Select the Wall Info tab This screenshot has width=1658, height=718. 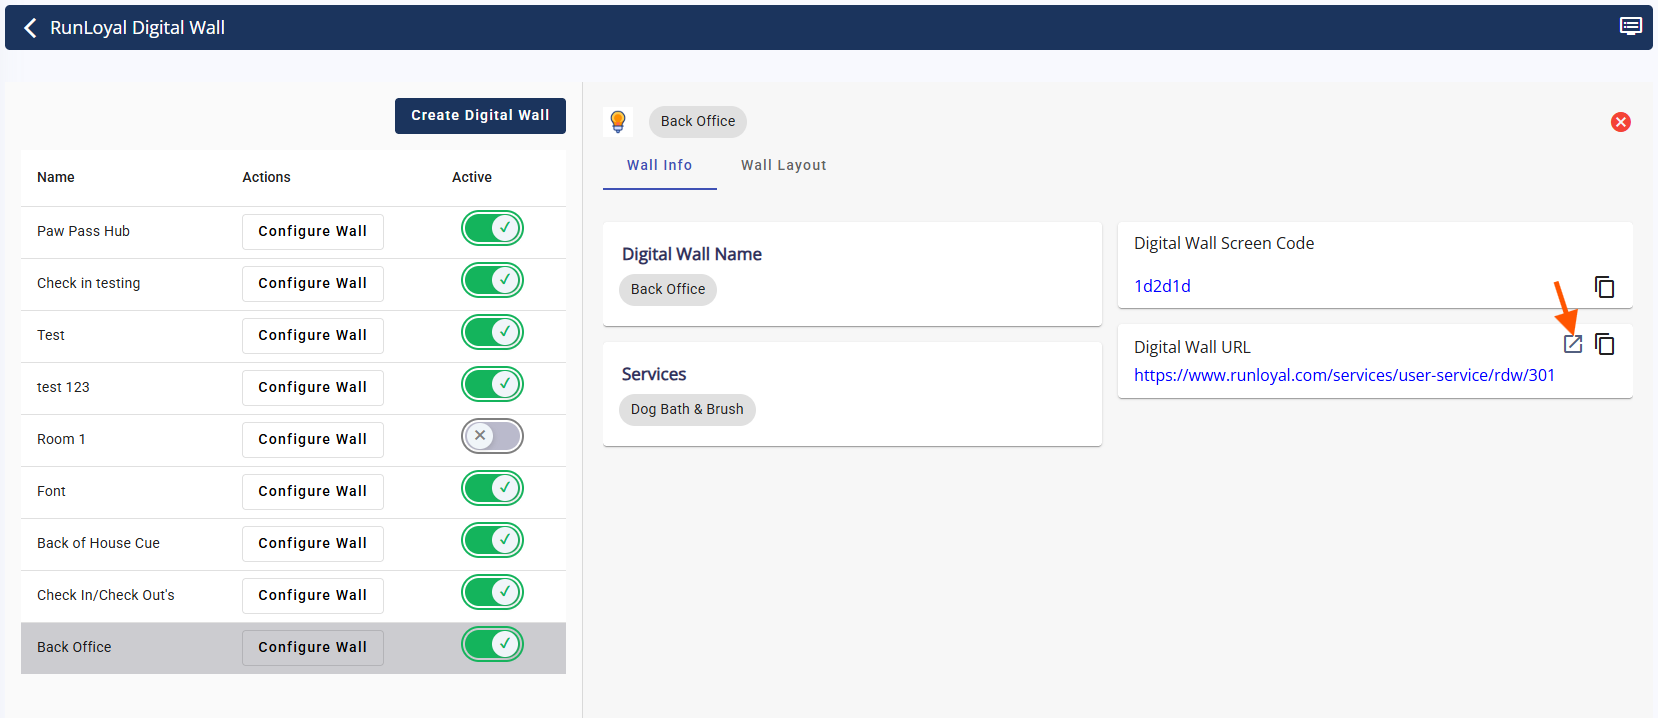660,165
